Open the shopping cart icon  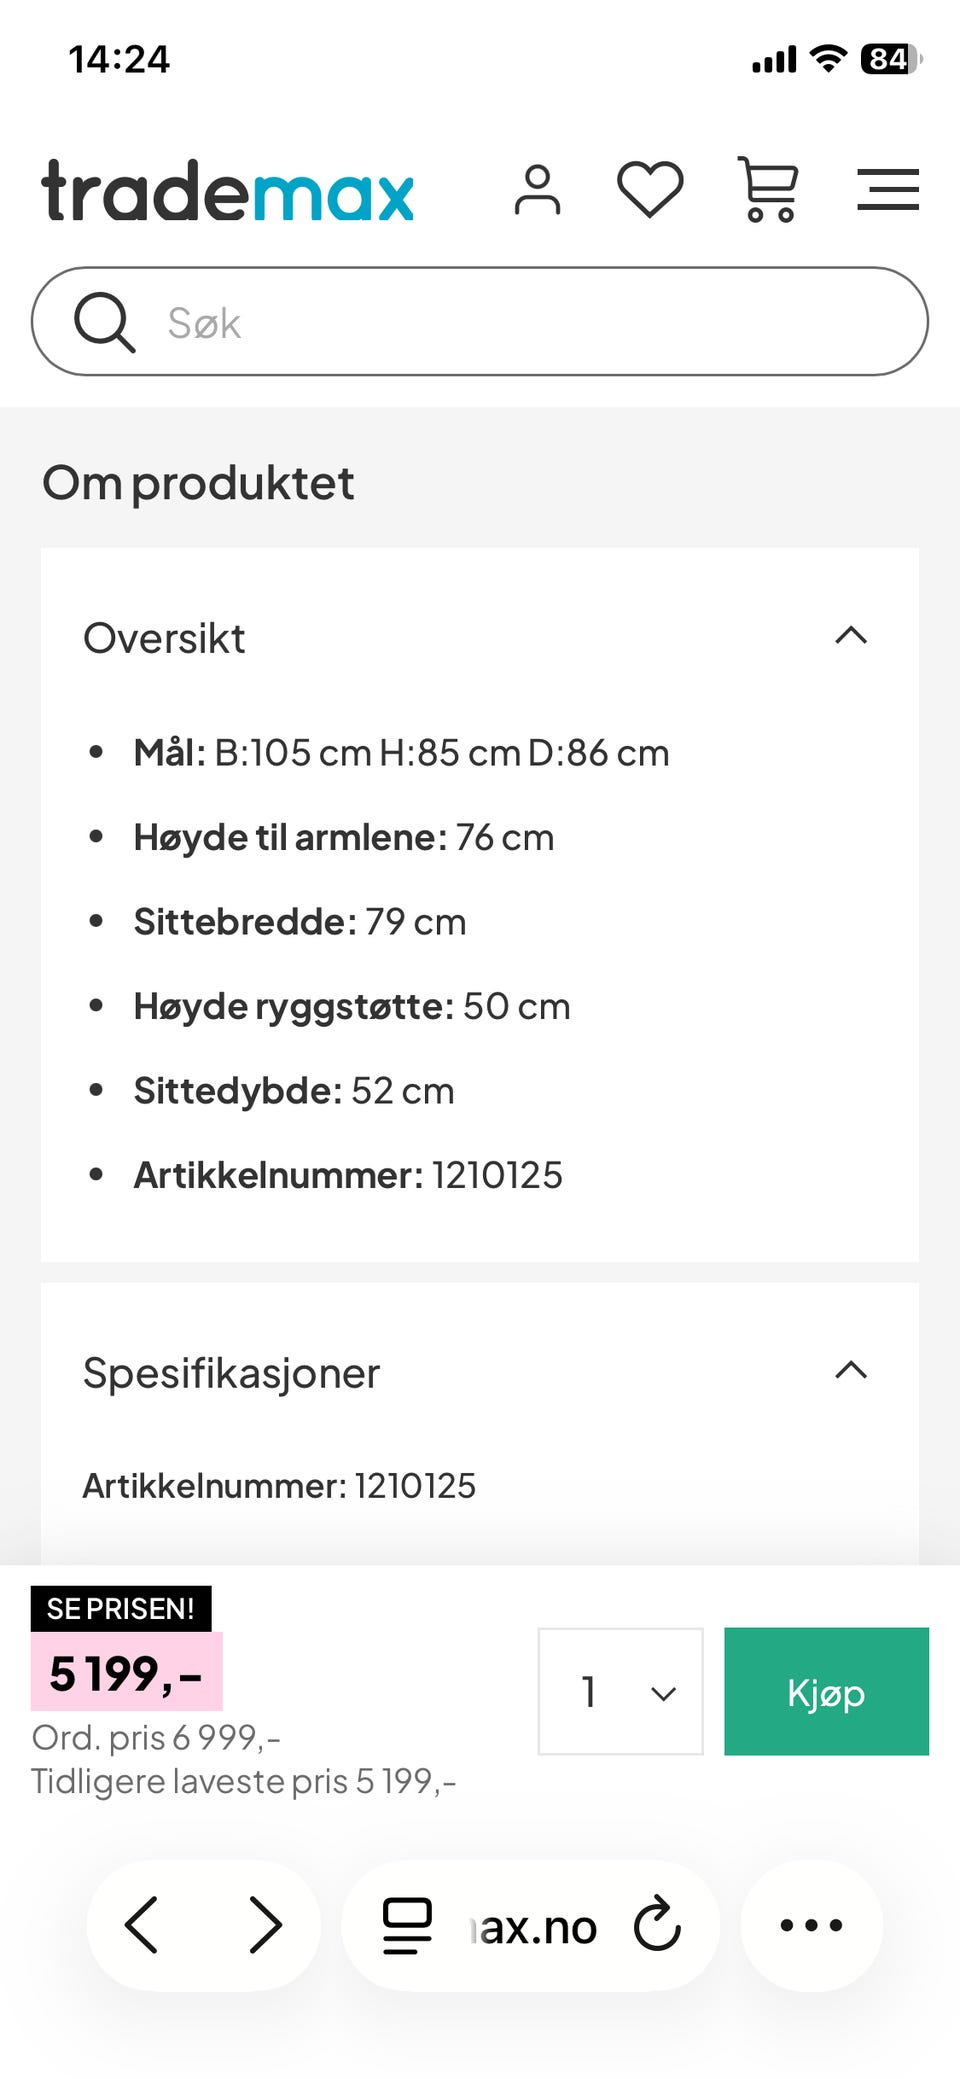coord(768,188)
